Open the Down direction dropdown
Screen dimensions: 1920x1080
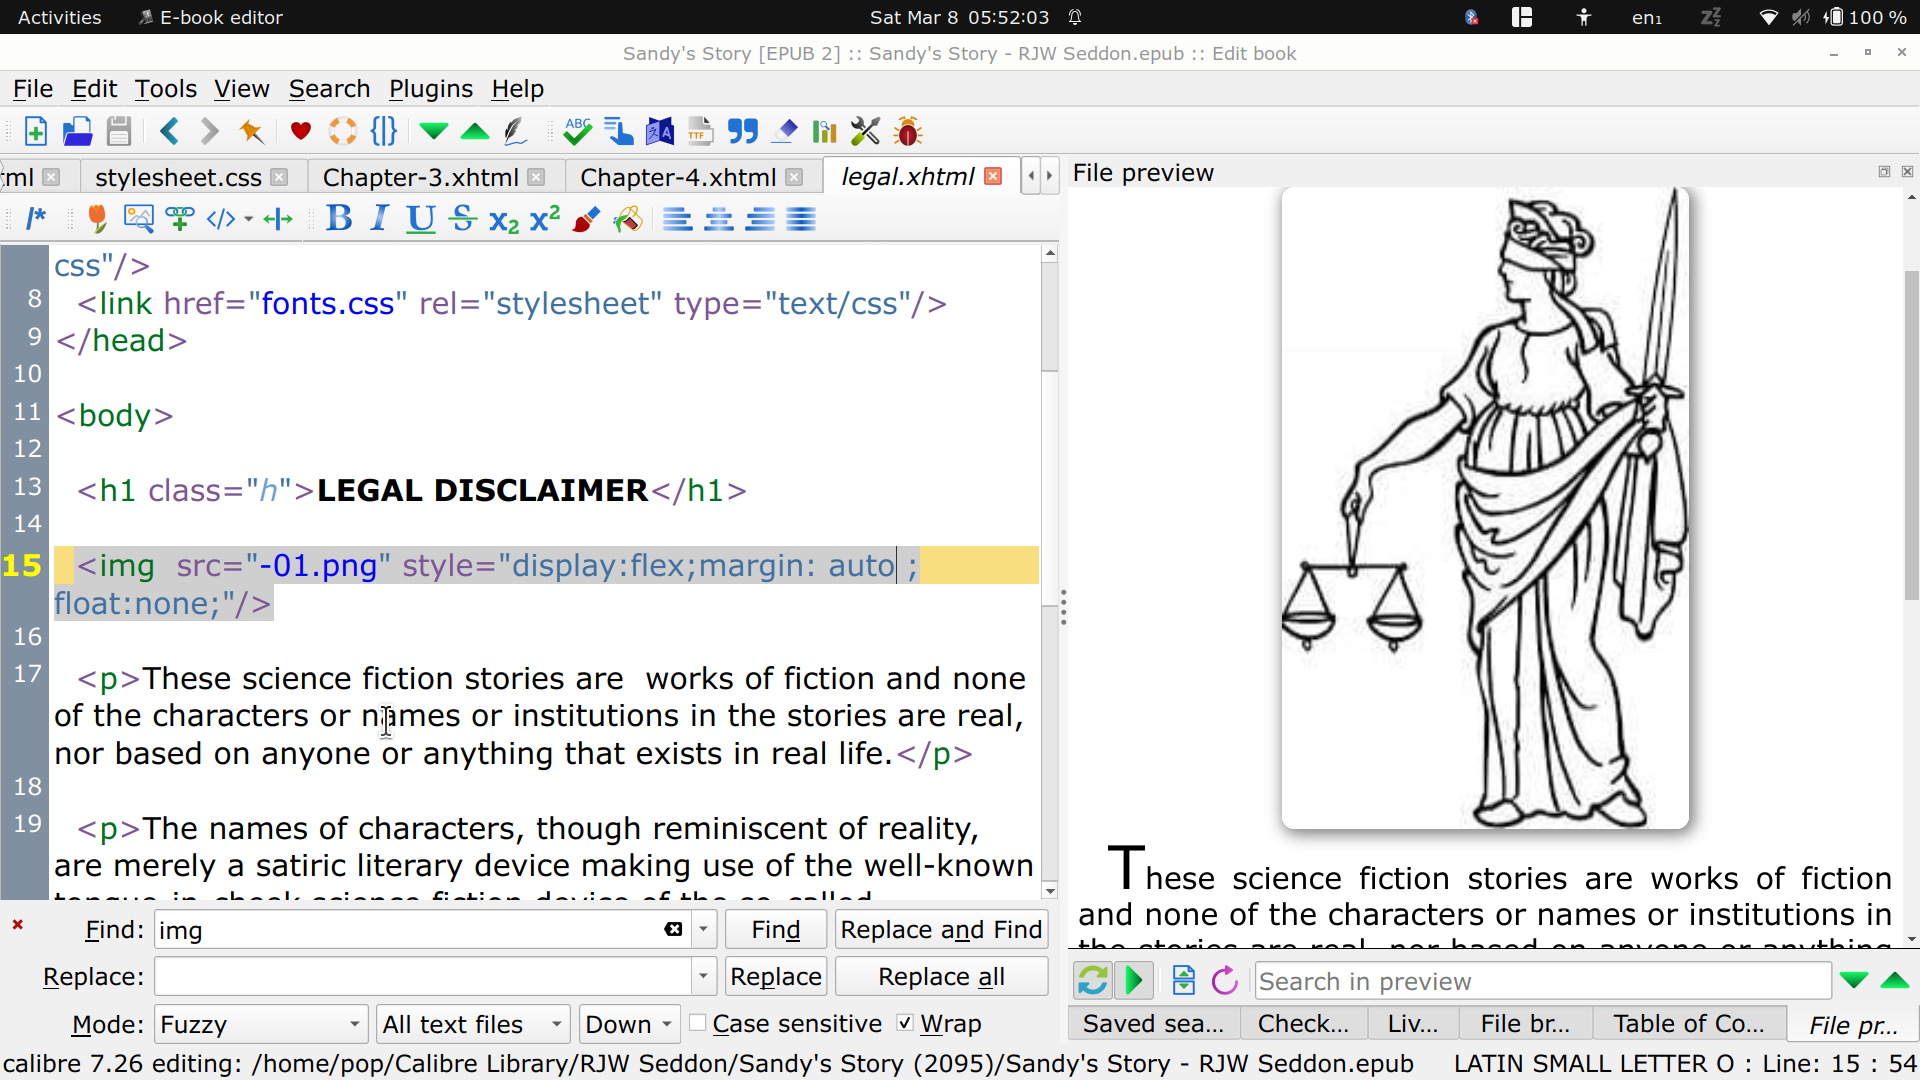[629, 1024]
